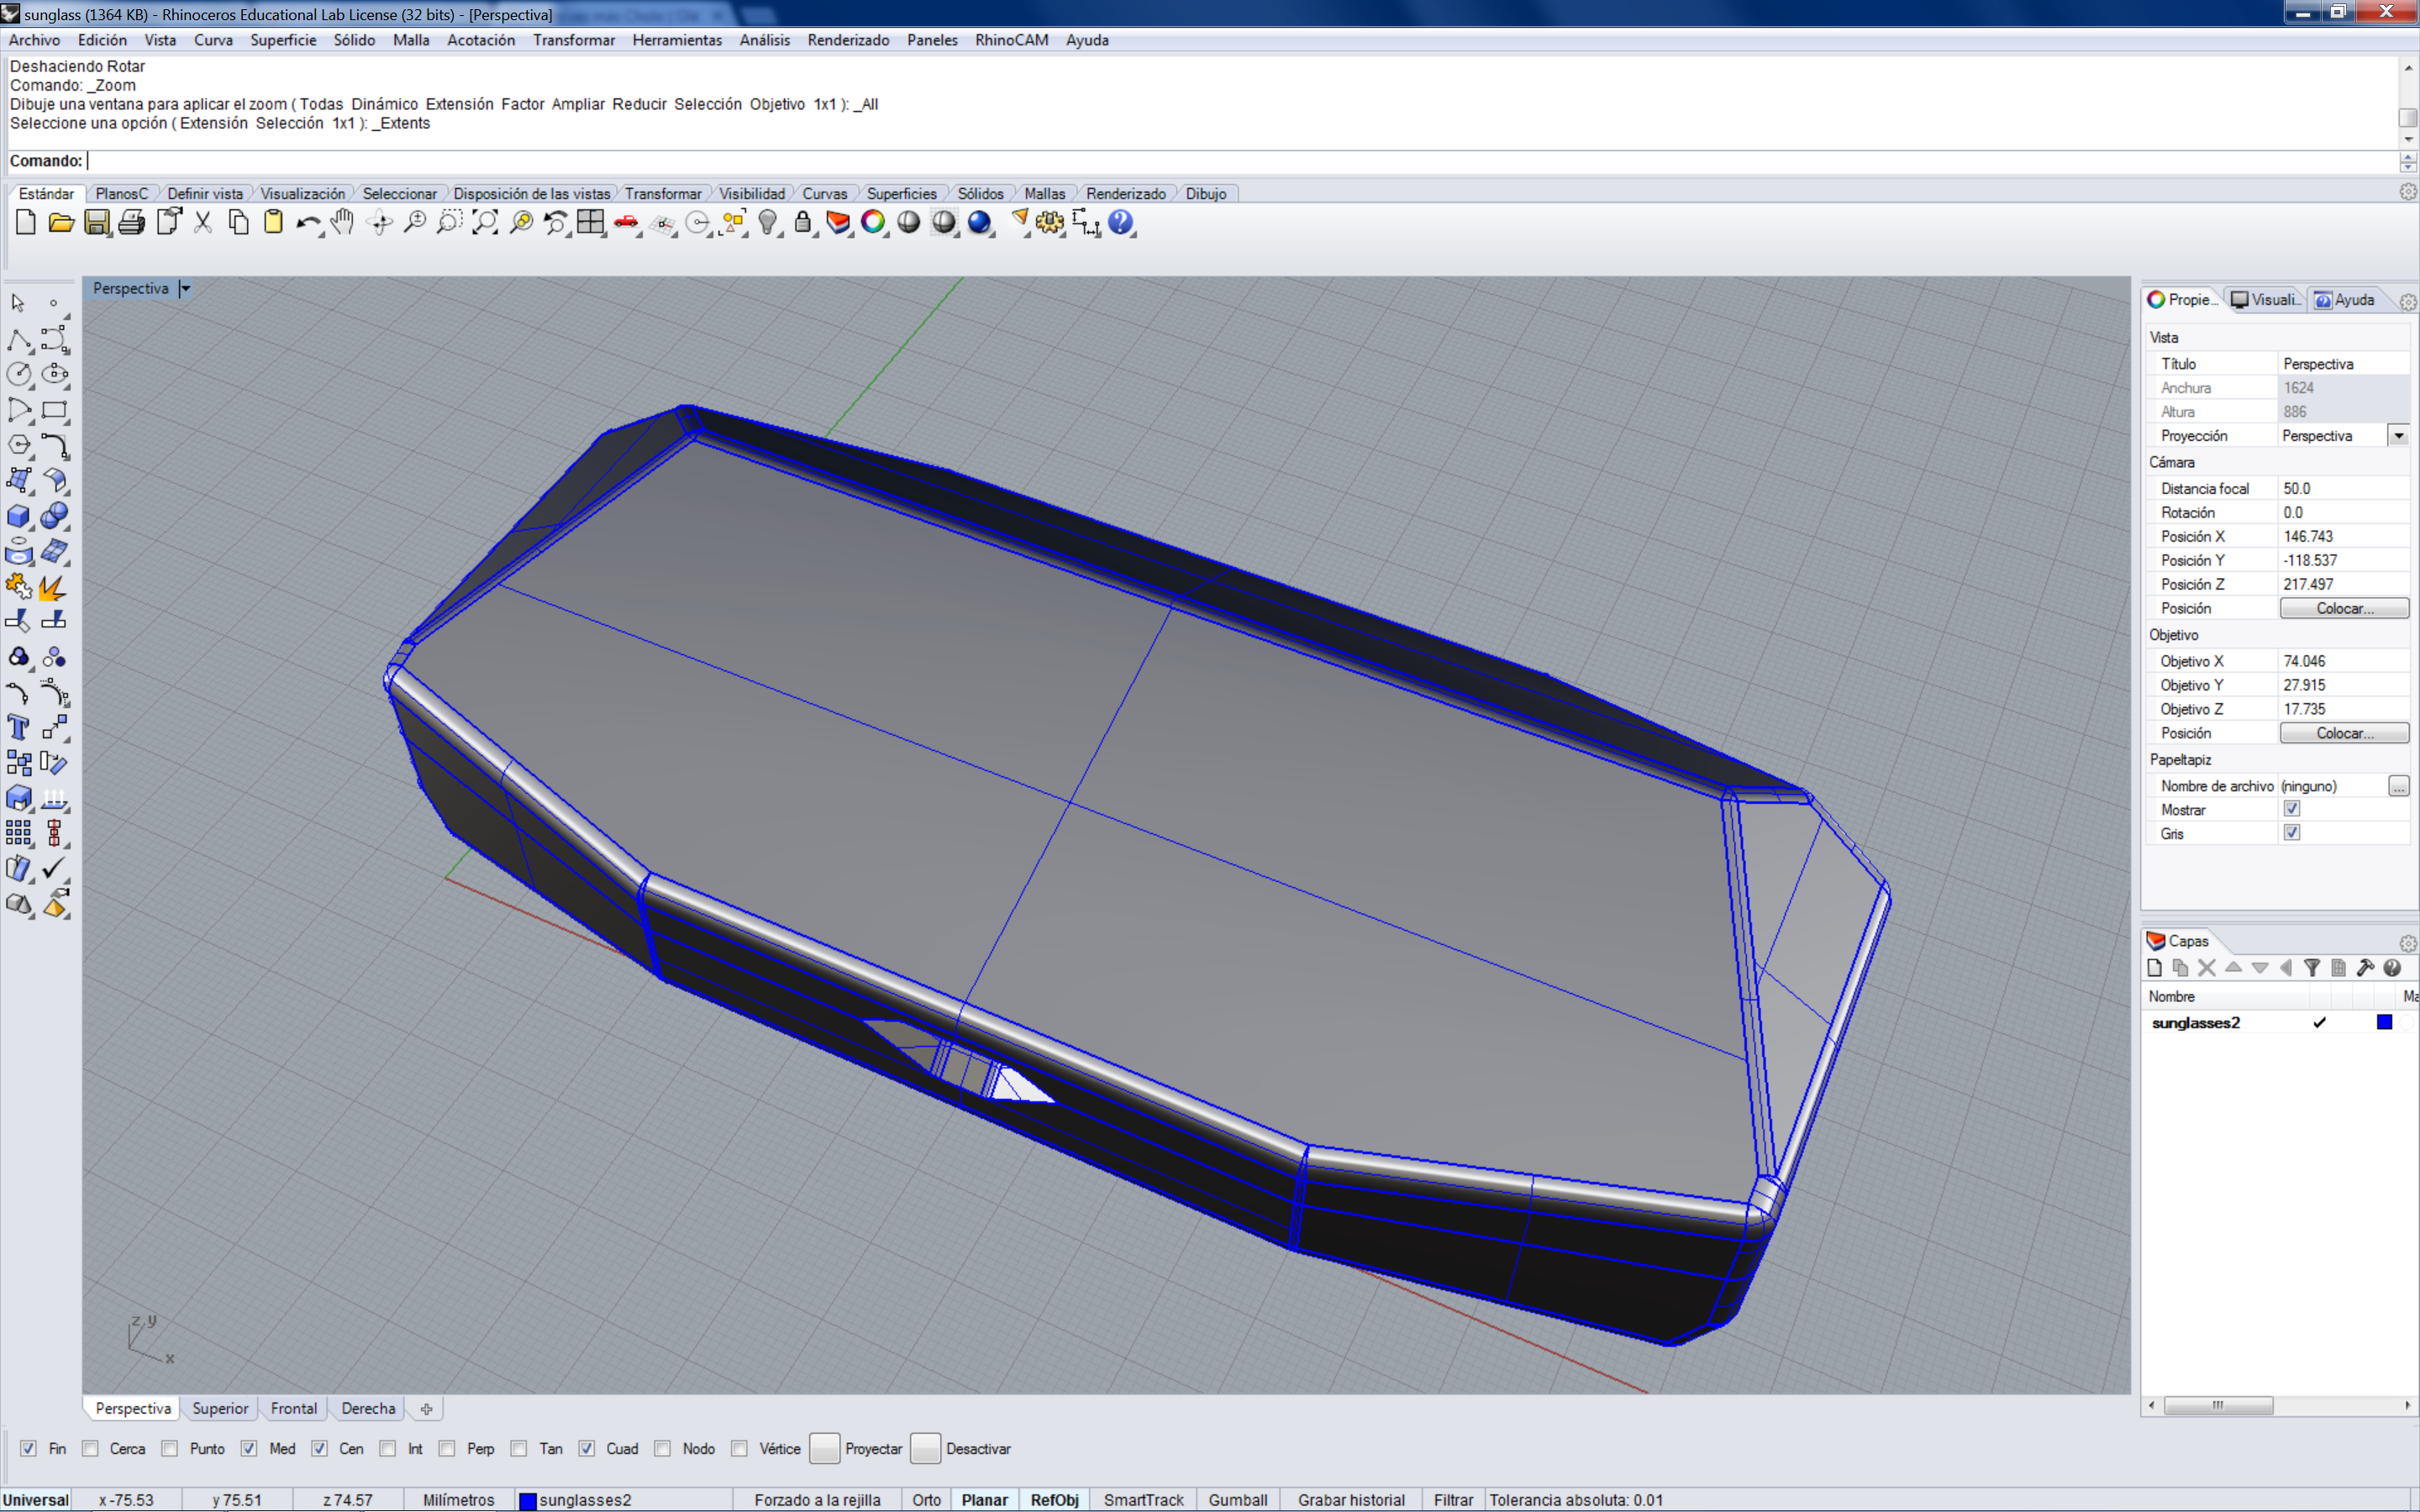The height and width of the screenshot is (1512, 2420).
Task: Select the Pan hand tool
Action: 343,223
